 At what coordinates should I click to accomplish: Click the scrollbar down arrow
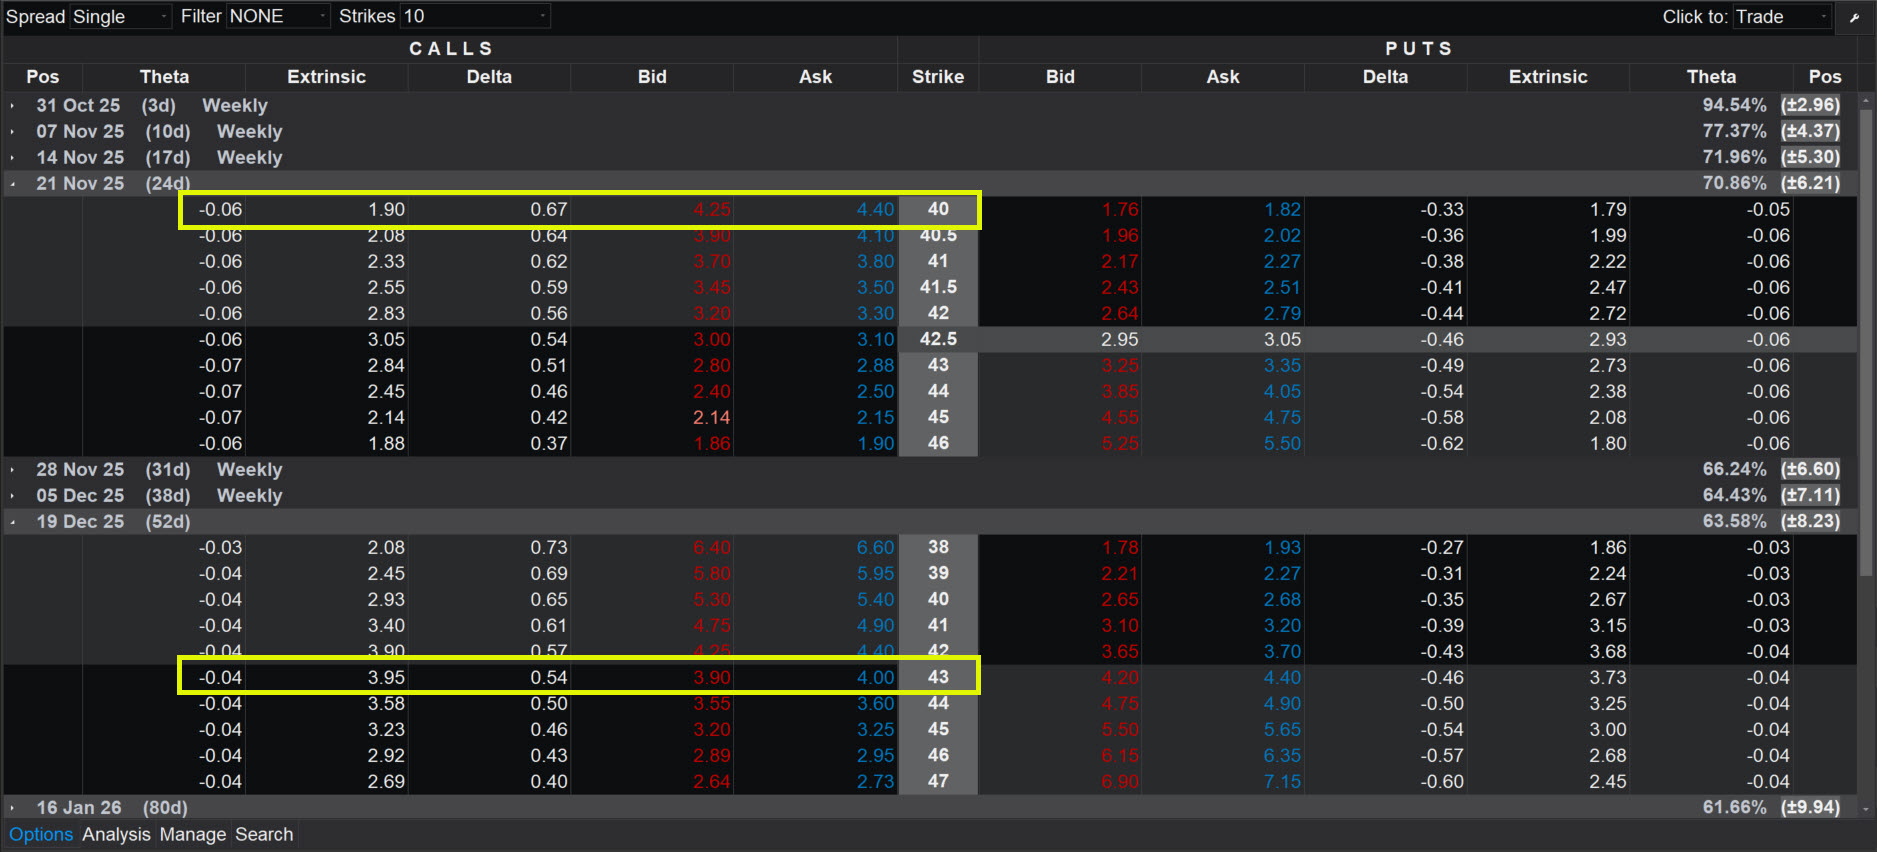tap(1865, 808)
